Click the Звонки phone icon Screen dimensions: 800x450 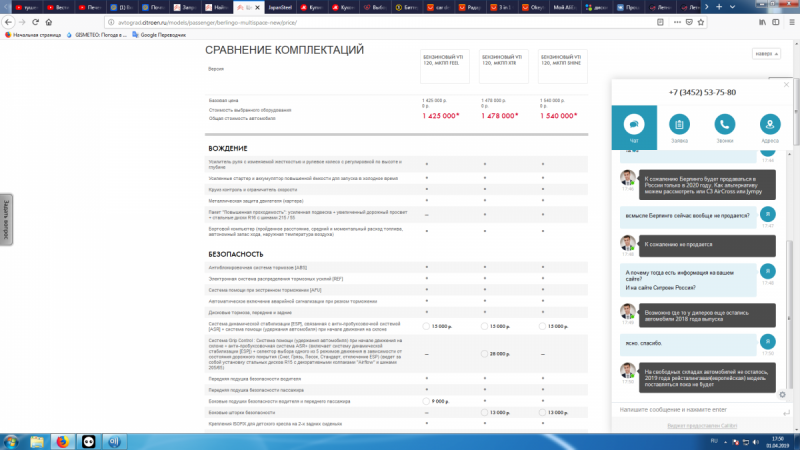point(724,126)
